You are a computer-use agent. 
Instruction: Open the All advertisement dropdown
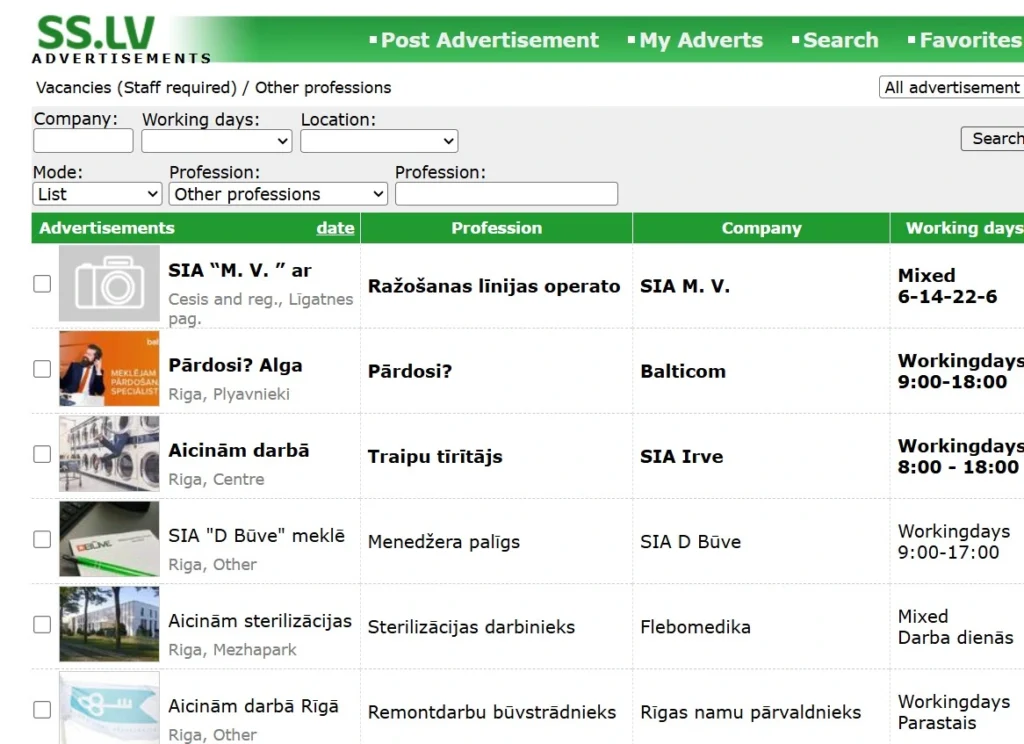tap(952, 88)
